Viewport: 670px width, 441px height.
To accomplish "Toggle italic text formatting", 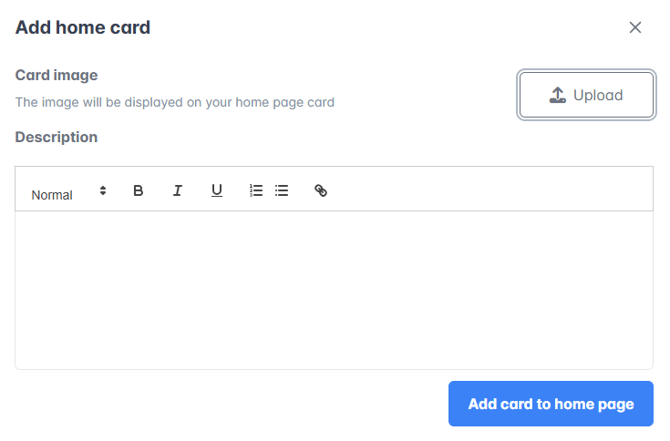I will (x=178, y=190).
